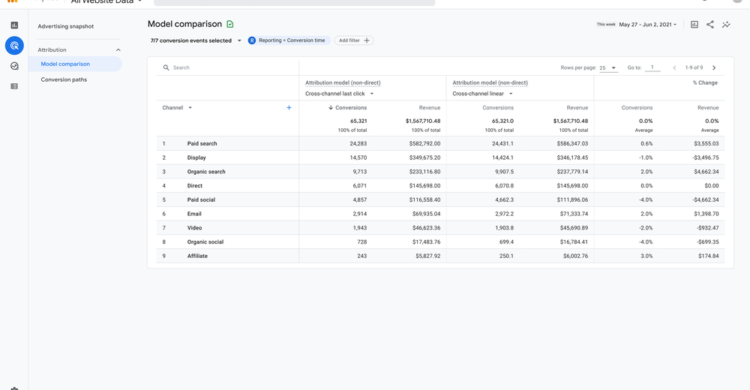Click the 1-9 of 9 pagination label
This screenshot has width=750, height=390.
pos(694,68)
